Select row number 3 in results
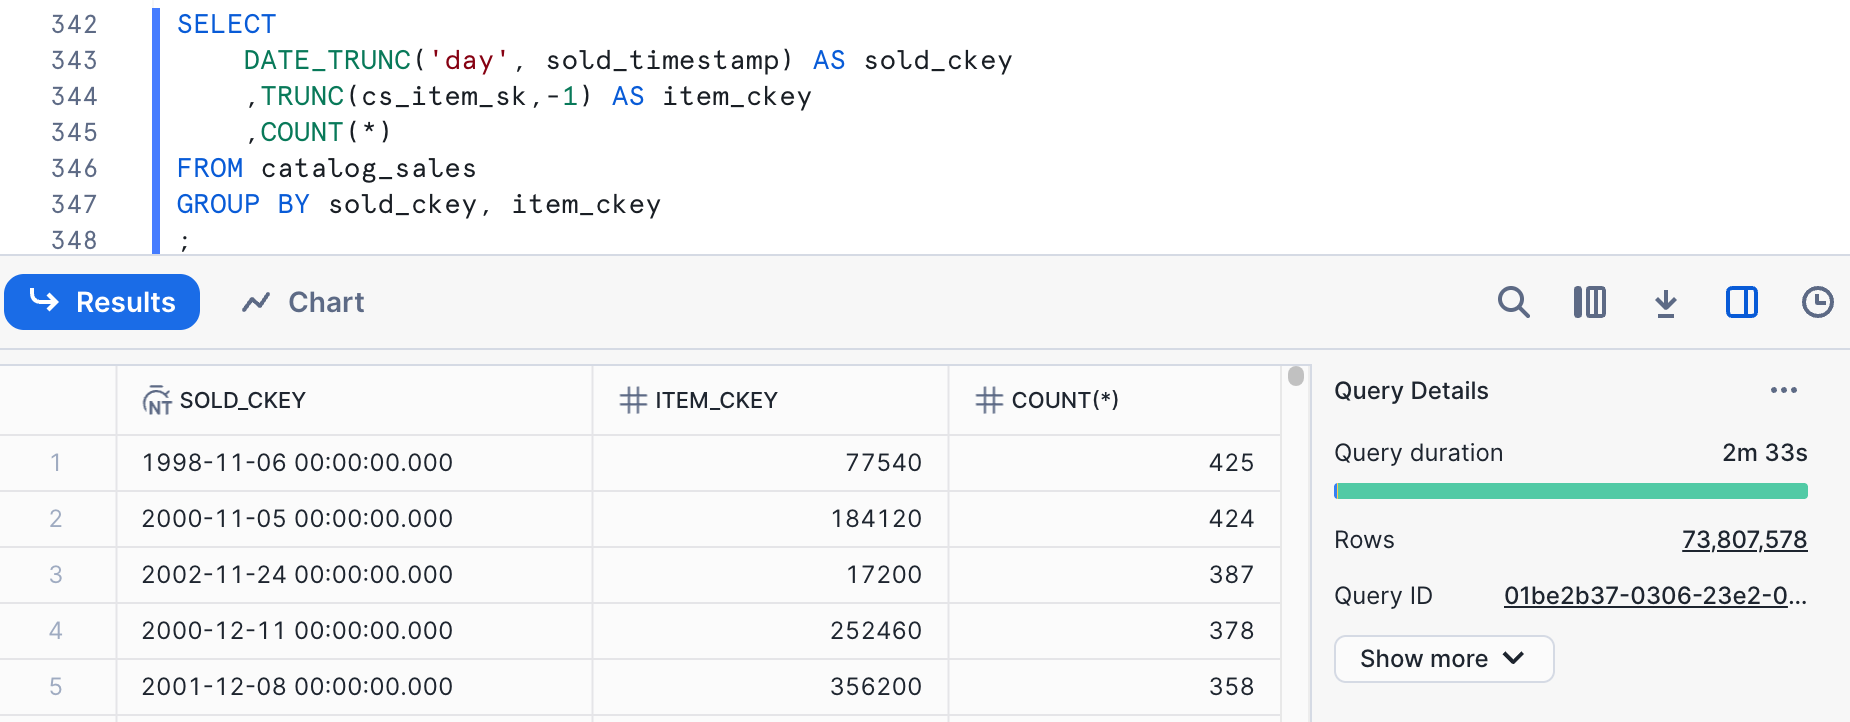The width and height of the screenshot is (1850, 722). pos(56,575)
